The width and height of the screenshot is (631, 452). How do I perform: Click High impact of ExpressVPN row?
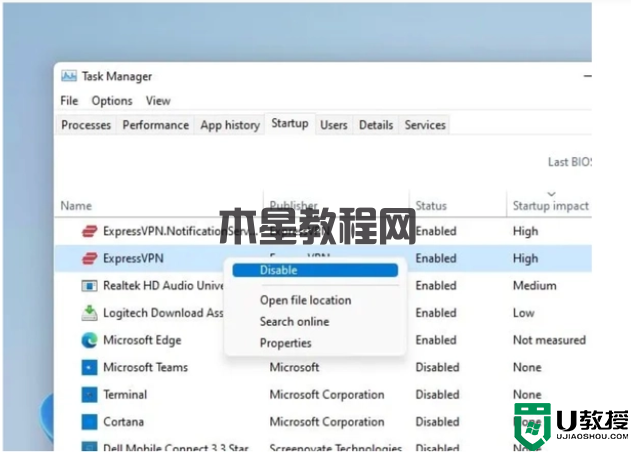[x=526, y=258]
